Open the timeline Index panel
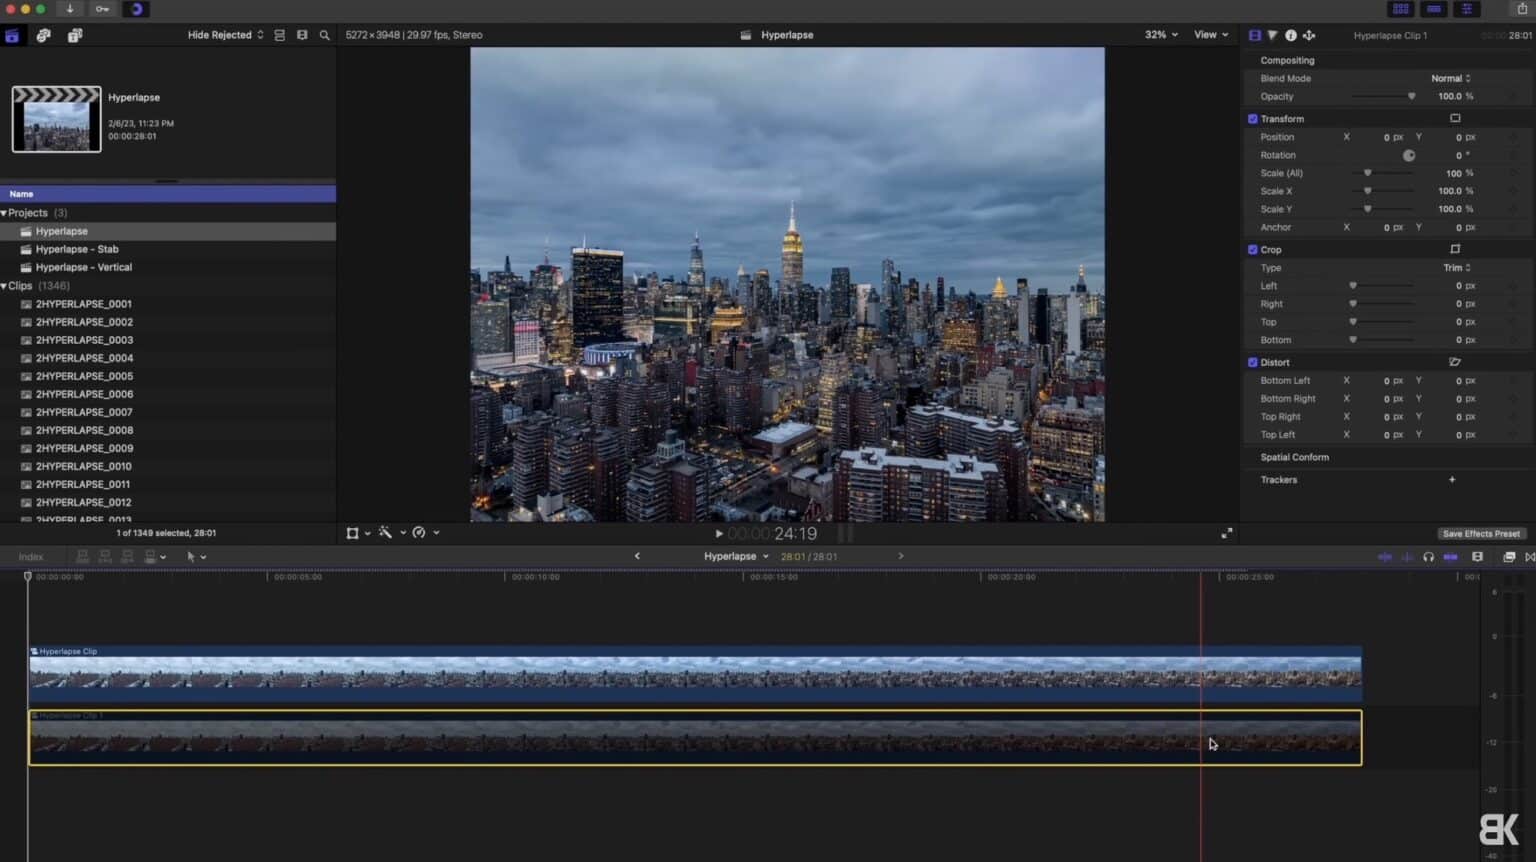This screenshot has height=862, width=1536. coord(30,556)
